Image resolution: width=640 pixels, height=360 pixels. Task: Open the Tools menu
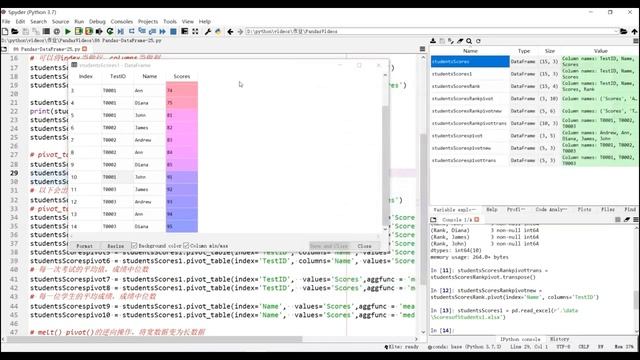[170, 21]
